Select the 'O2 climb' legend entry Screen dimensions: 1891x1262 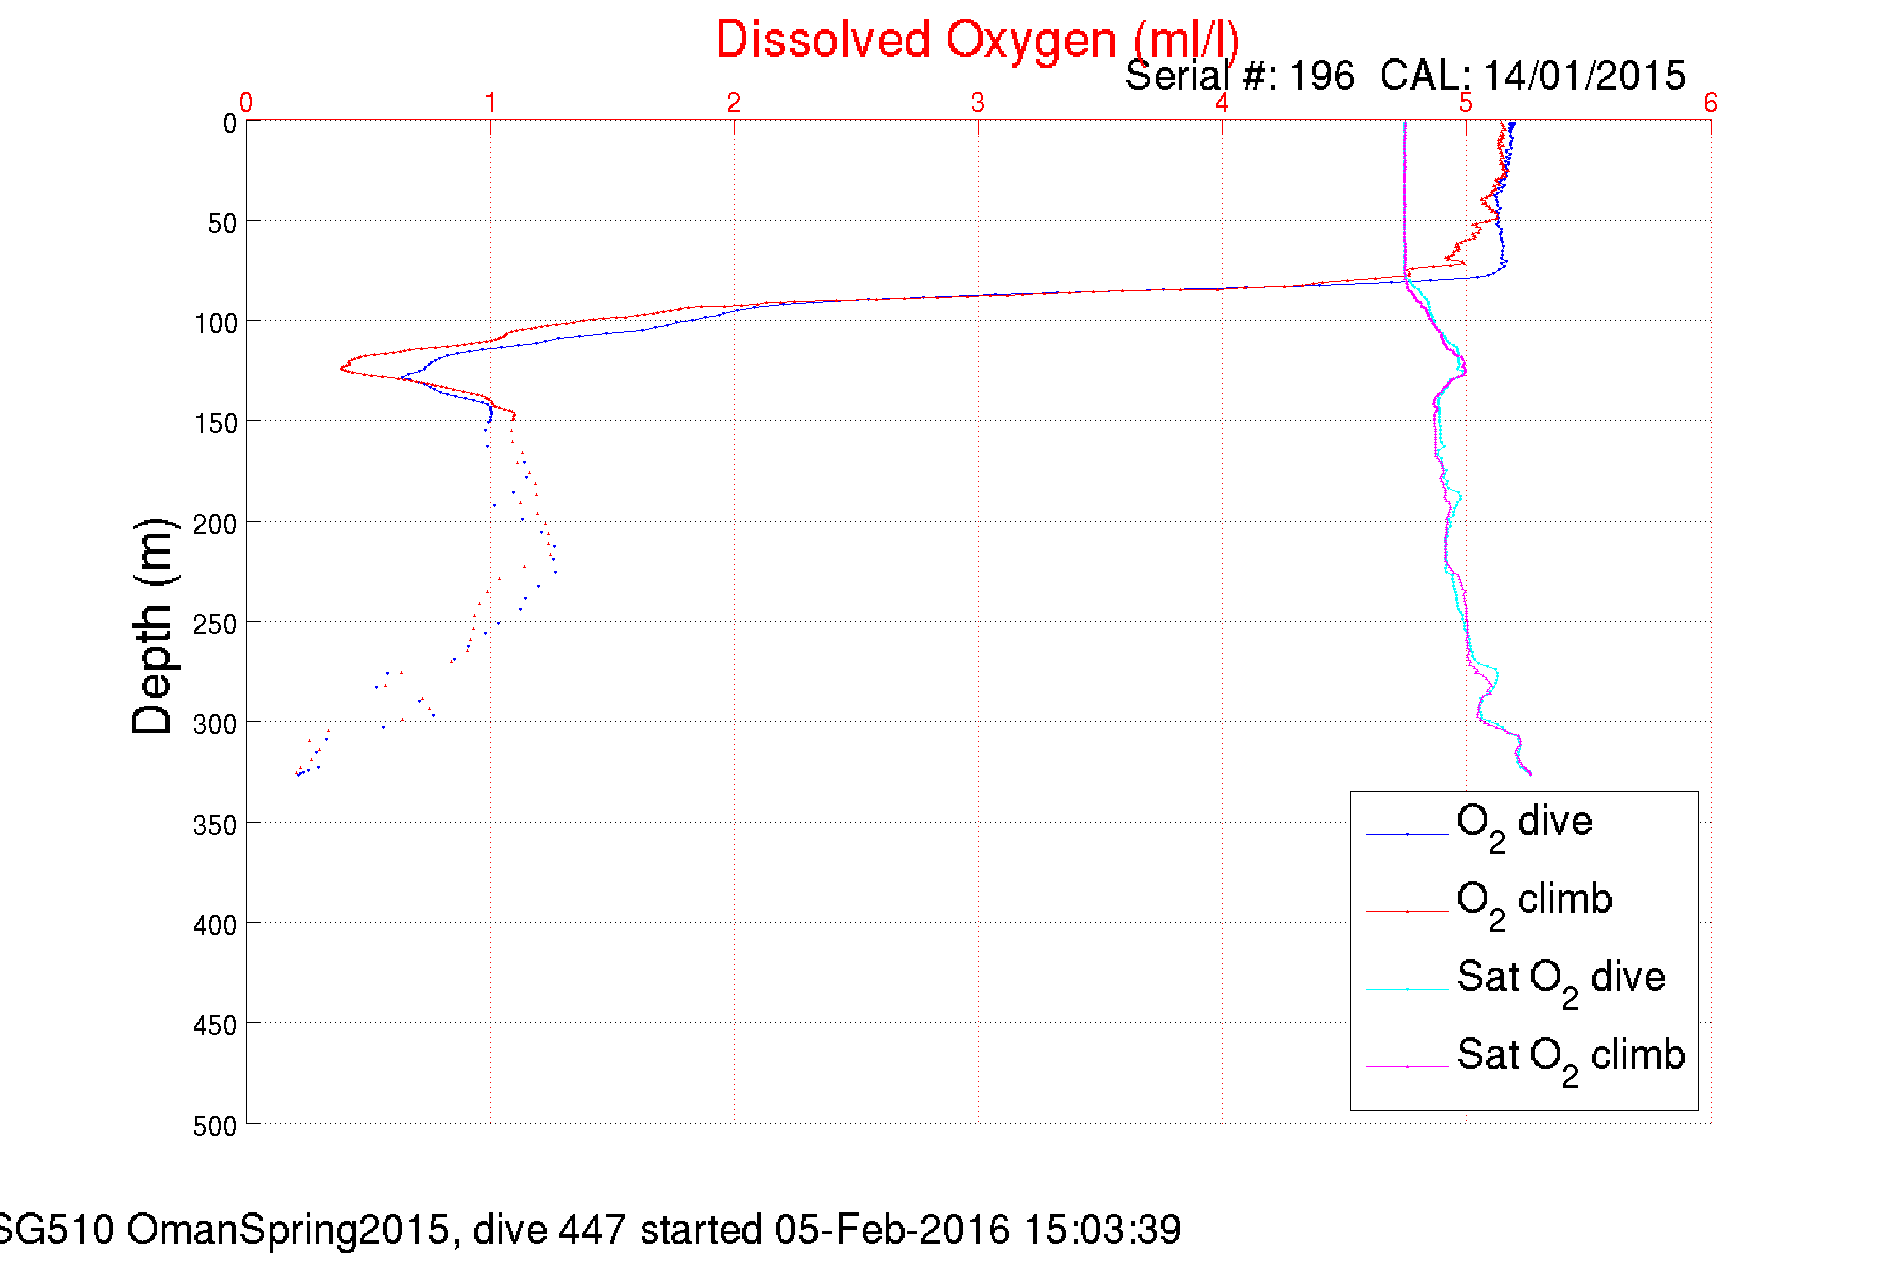point(1534,905)
